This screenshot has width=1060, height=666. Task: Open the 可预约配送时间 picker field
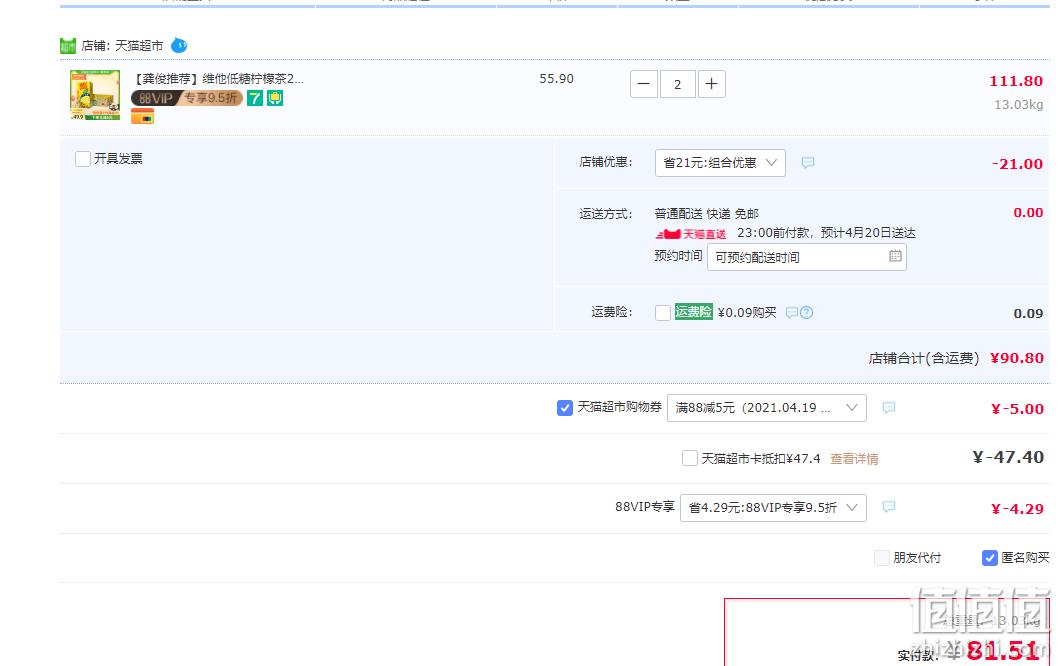click(x=806, y=257)
